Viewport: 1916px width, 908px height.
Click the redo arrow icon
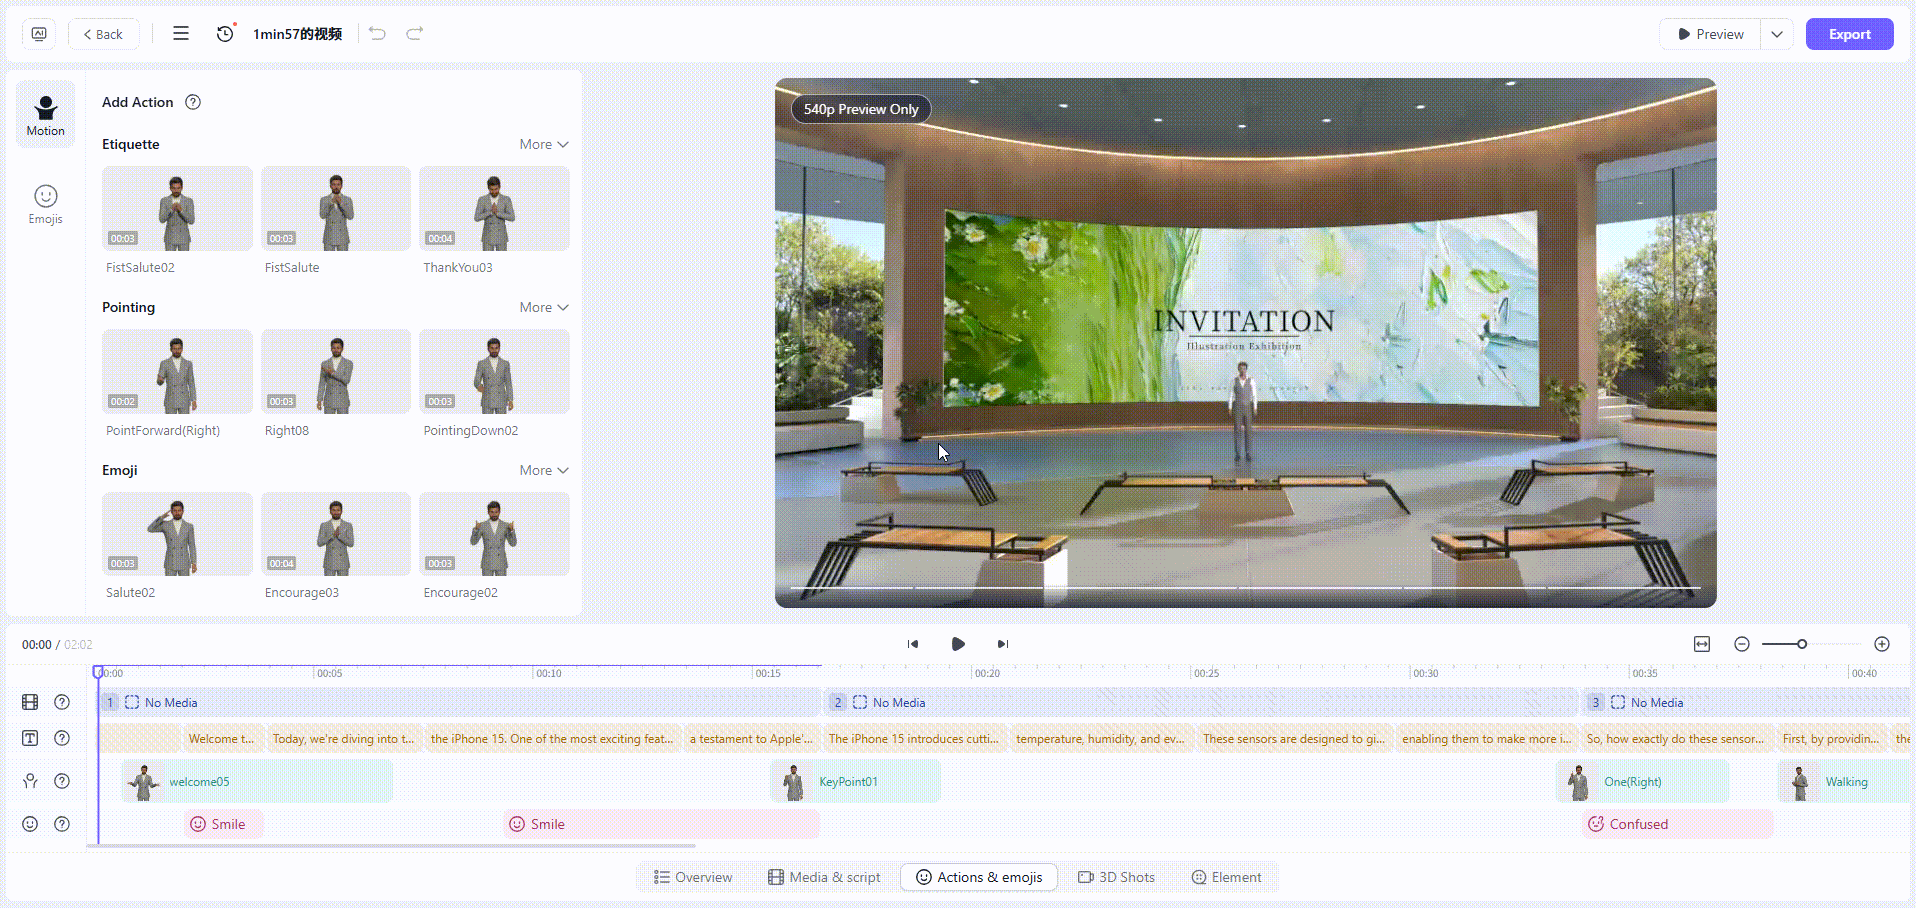click(x=414, y=34)
